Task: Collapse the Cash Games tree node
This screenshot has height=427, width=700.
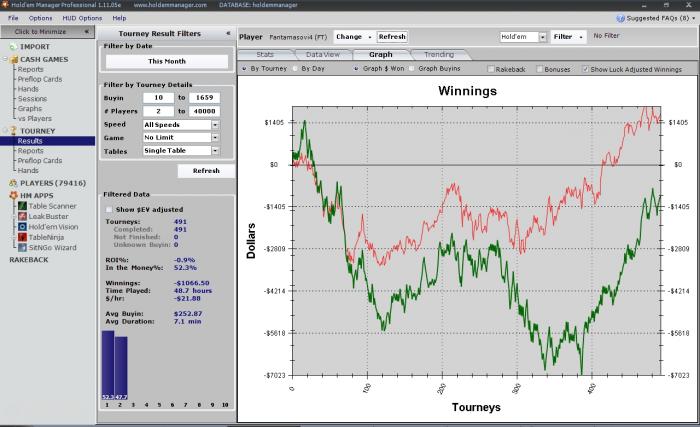Action: [x=6, y=59]
